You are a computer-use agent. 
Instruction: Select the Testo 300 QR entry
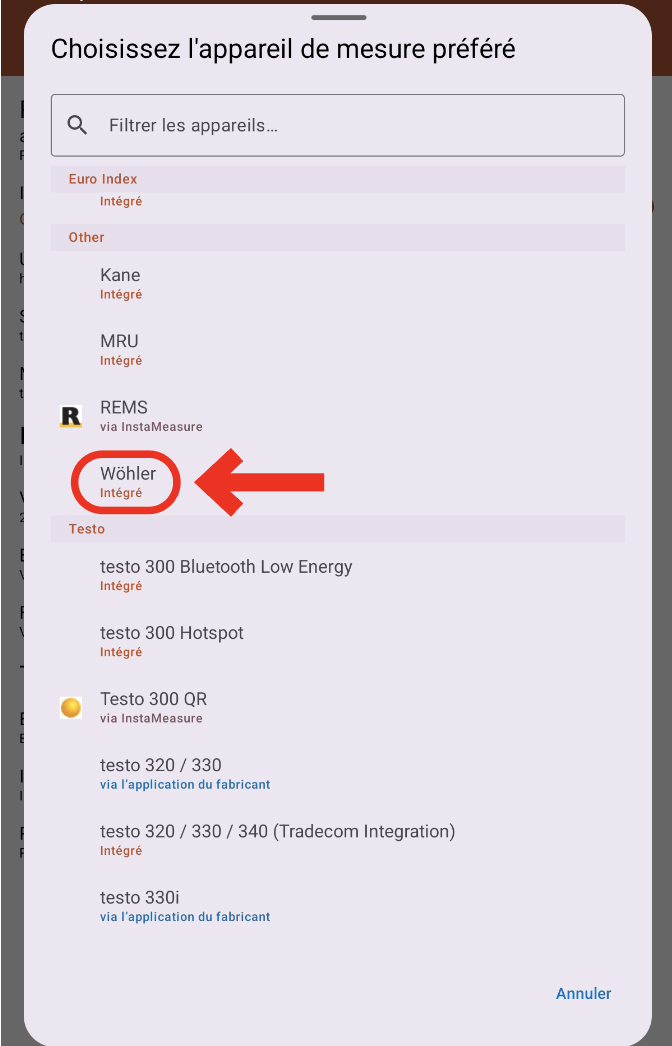coord(338,707)
